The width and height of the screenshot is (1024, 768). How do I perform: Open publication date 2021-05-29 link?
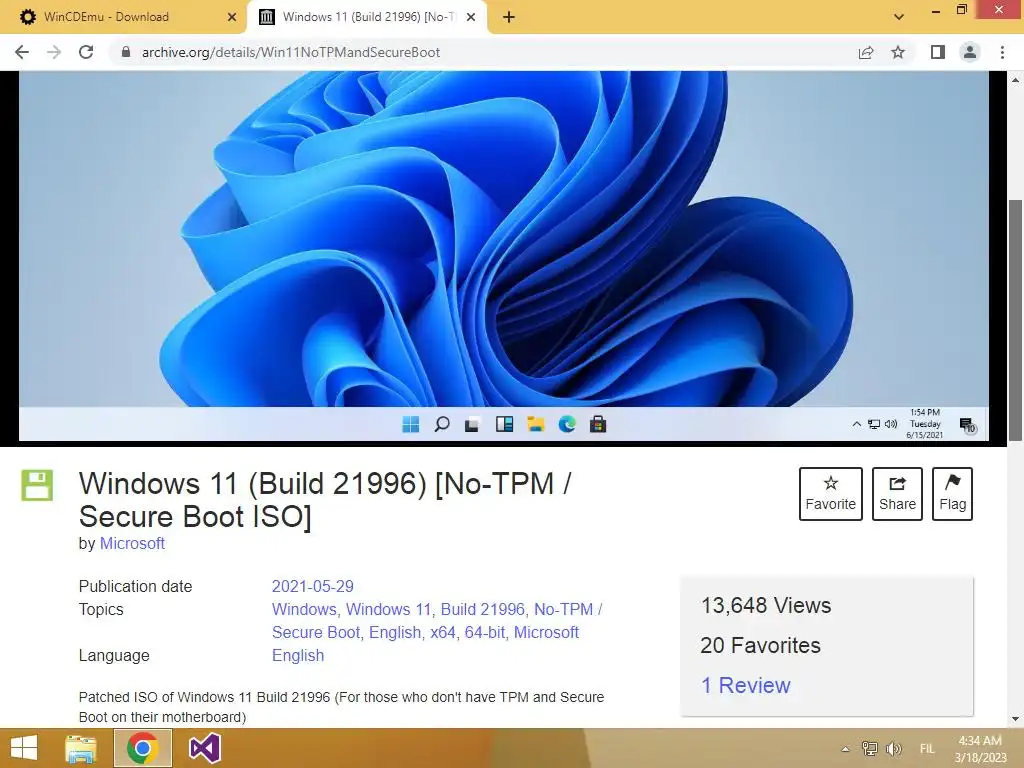click(313, 586)
